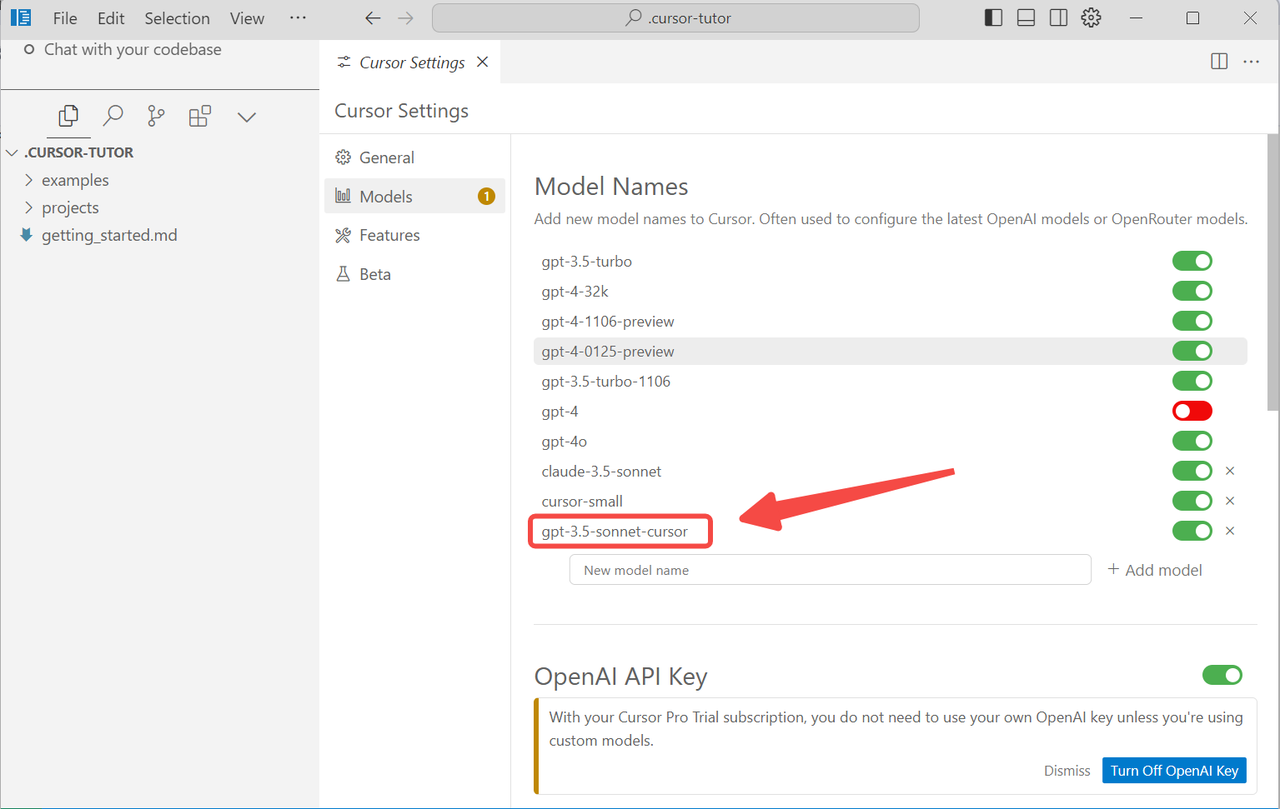Image resolution: width=1280 pixels, height=809 pixels.
Task: Toggle gpt-3.5-sonnet-cursor model switch
Action: pos(1192,531)
